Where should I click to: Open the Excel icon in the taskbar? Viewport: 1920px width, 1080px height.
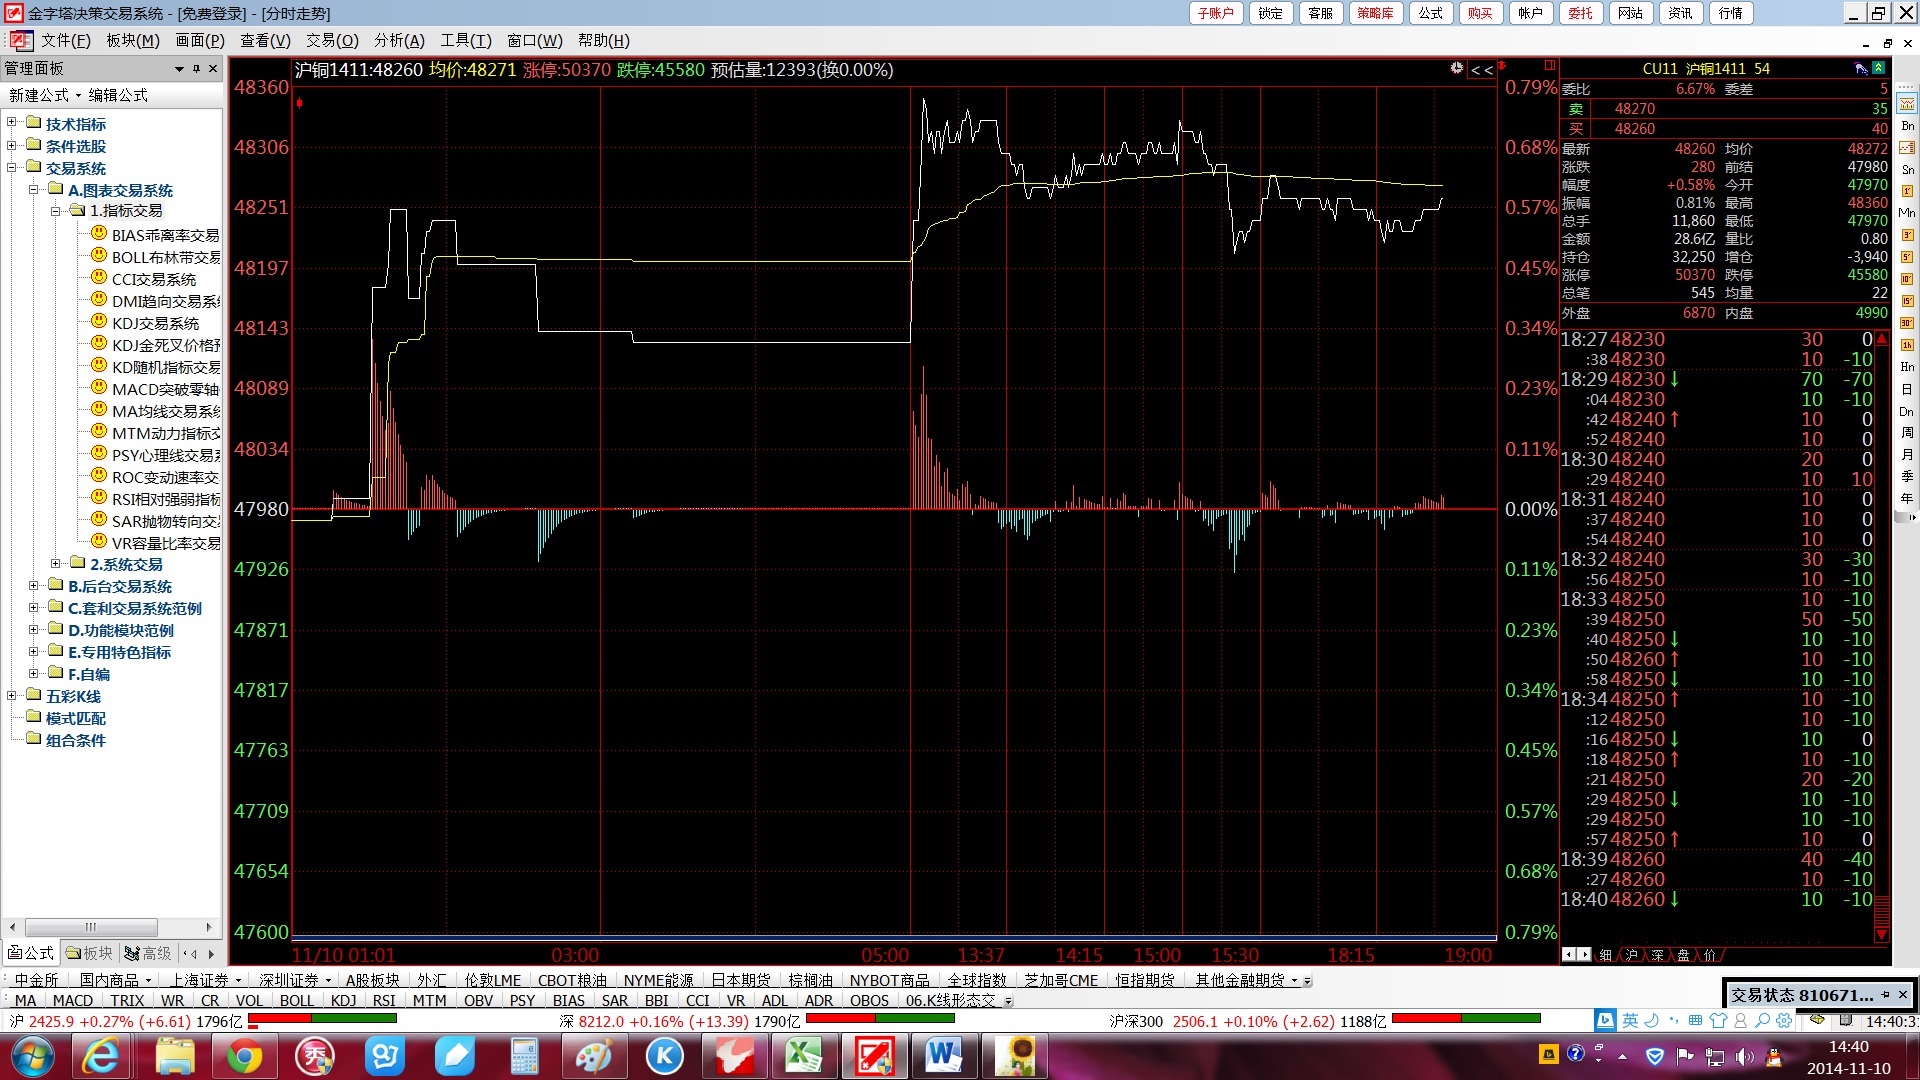[803, 1056]
